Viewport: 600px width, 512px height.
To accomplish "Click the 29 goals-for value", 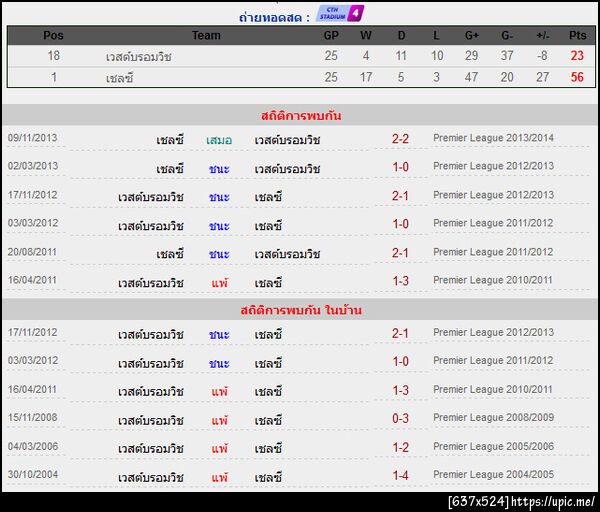I will tap(471, 56).
